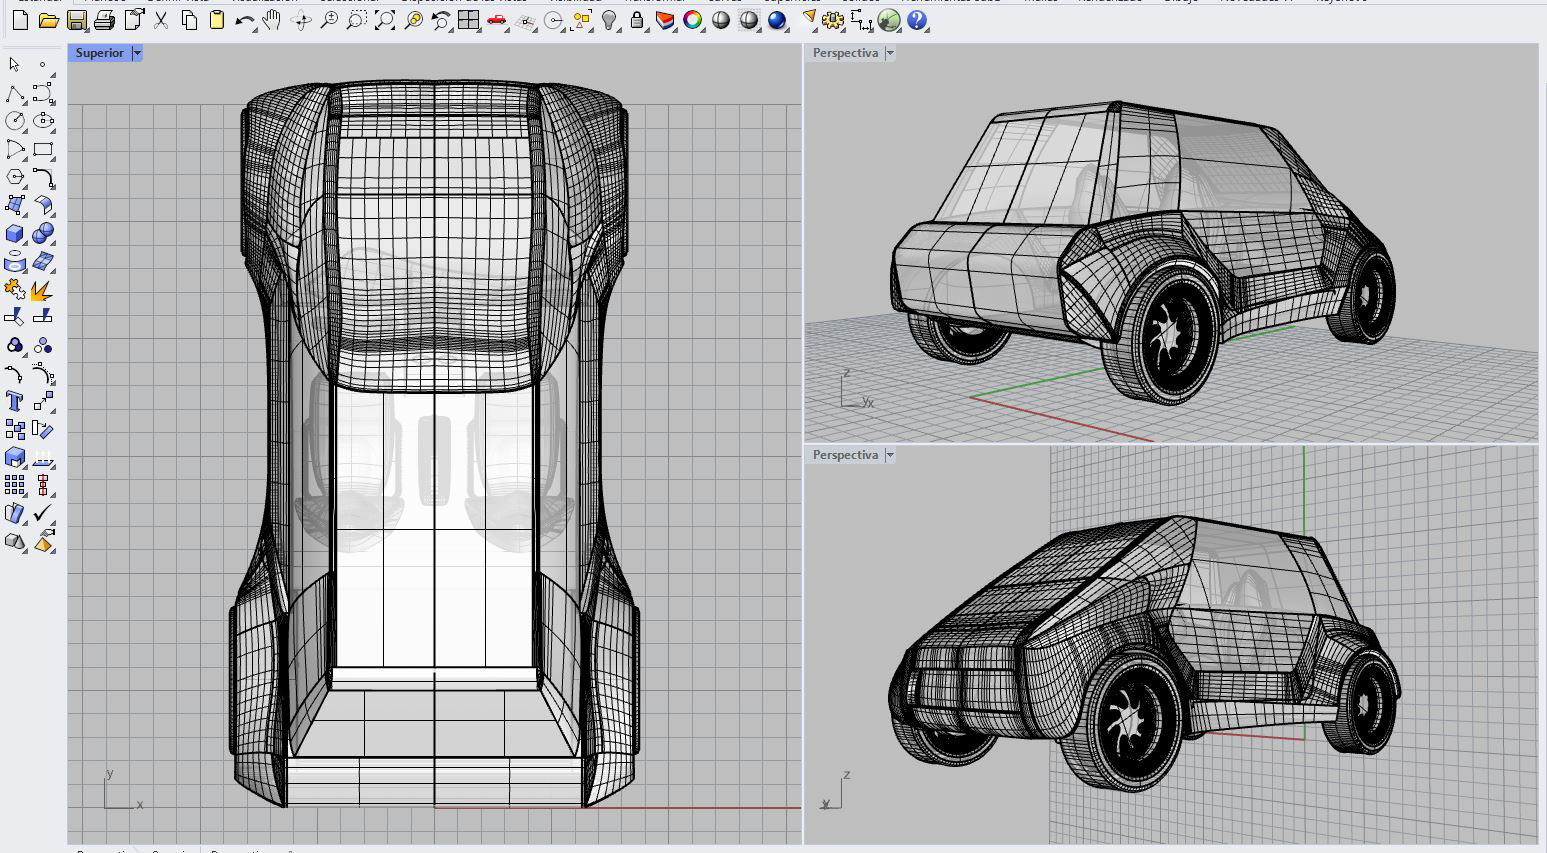Cut selection with the scissors icon

pos(161,20)
